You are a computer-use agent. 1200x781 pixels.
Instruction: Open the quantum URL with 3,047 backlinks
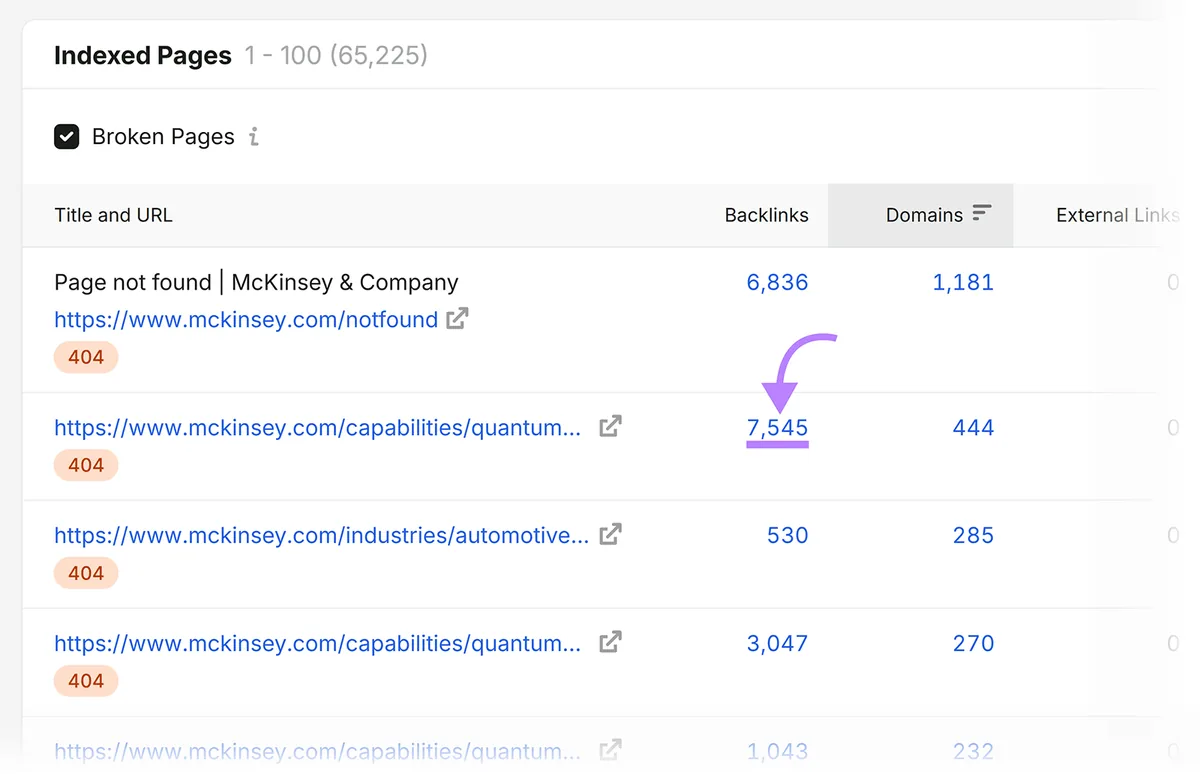[317, 644]
